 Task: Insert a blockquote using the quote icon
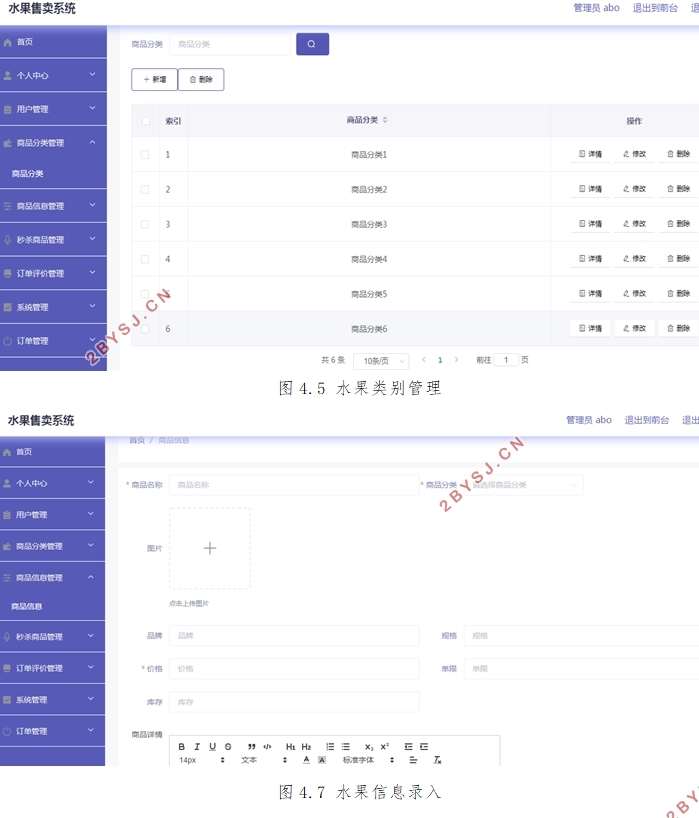tap(251, 747)
